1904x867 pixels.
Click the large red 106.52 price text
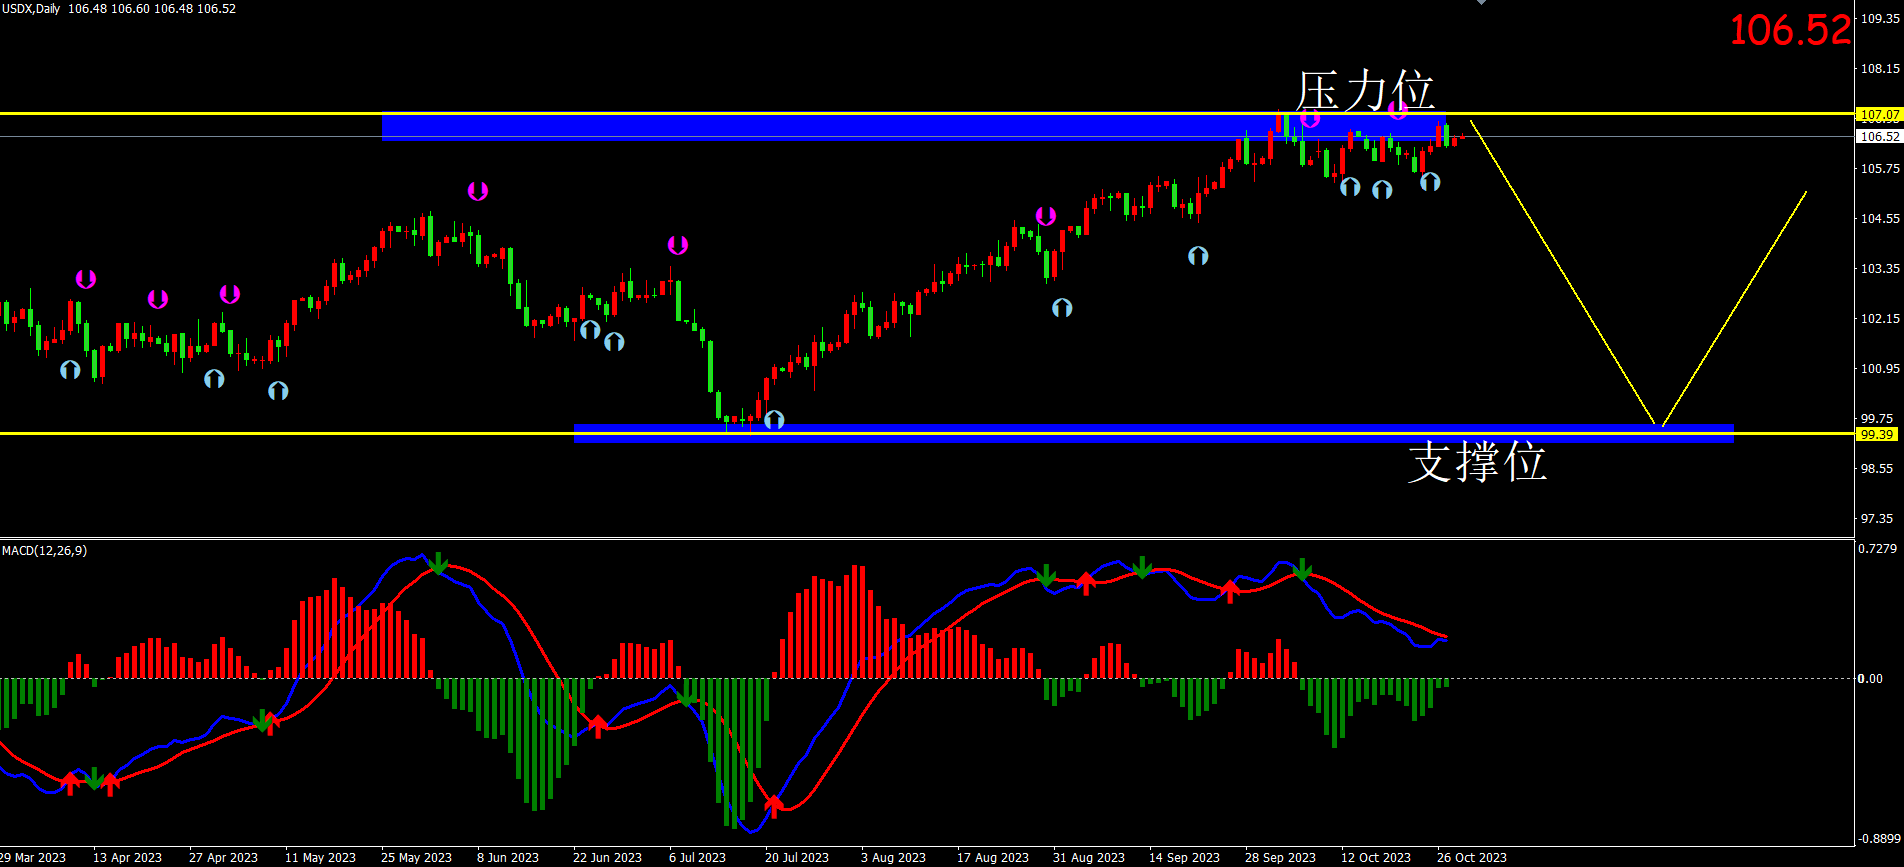pyautogui.click(x=1789, y=30)
